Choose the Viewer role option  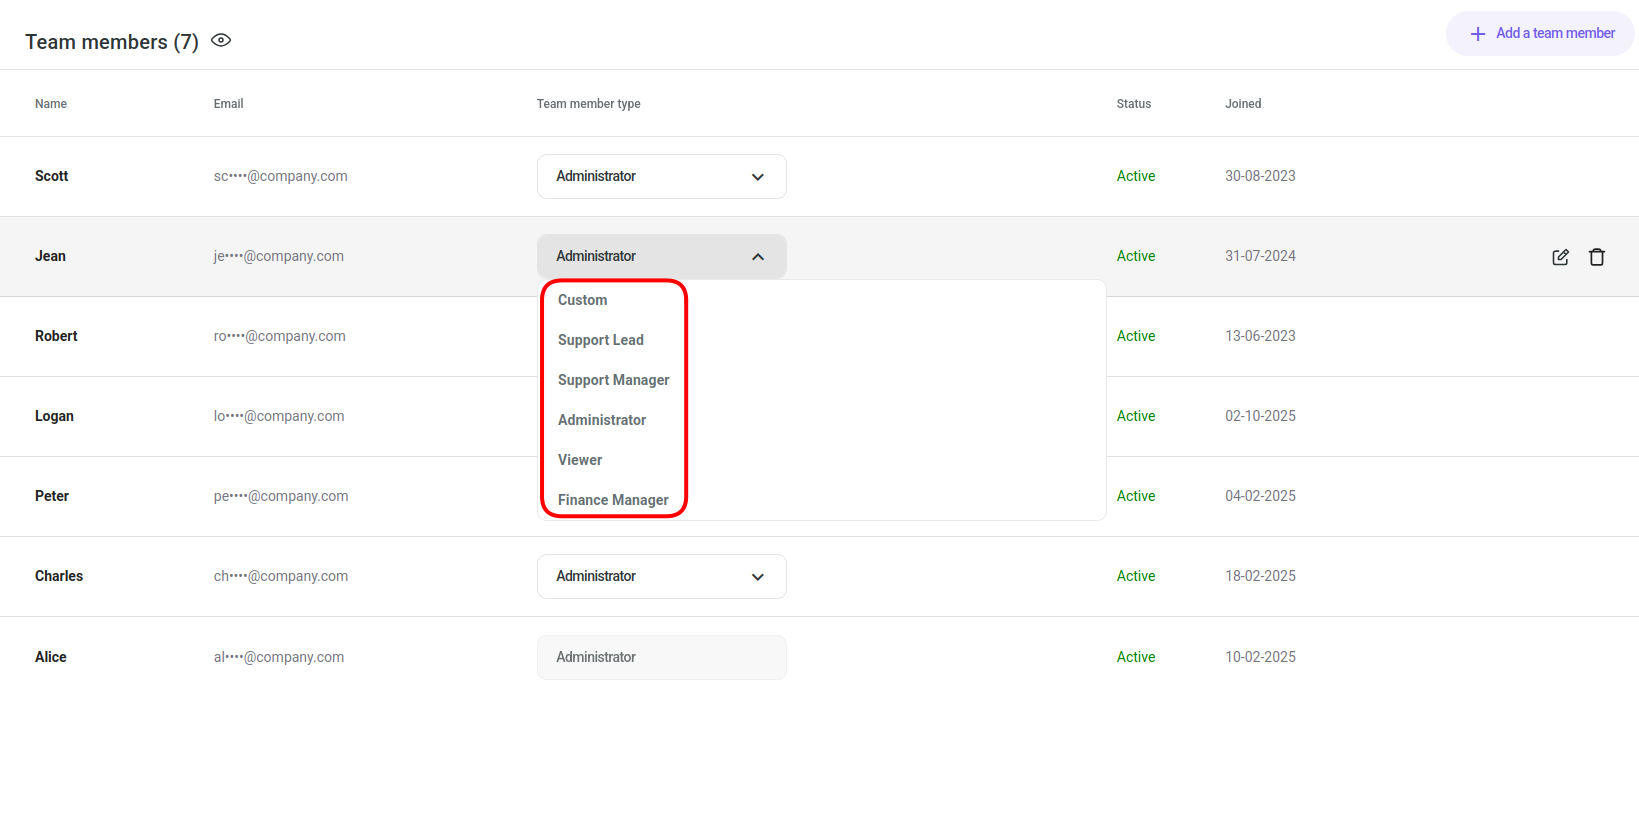[580, 460]
